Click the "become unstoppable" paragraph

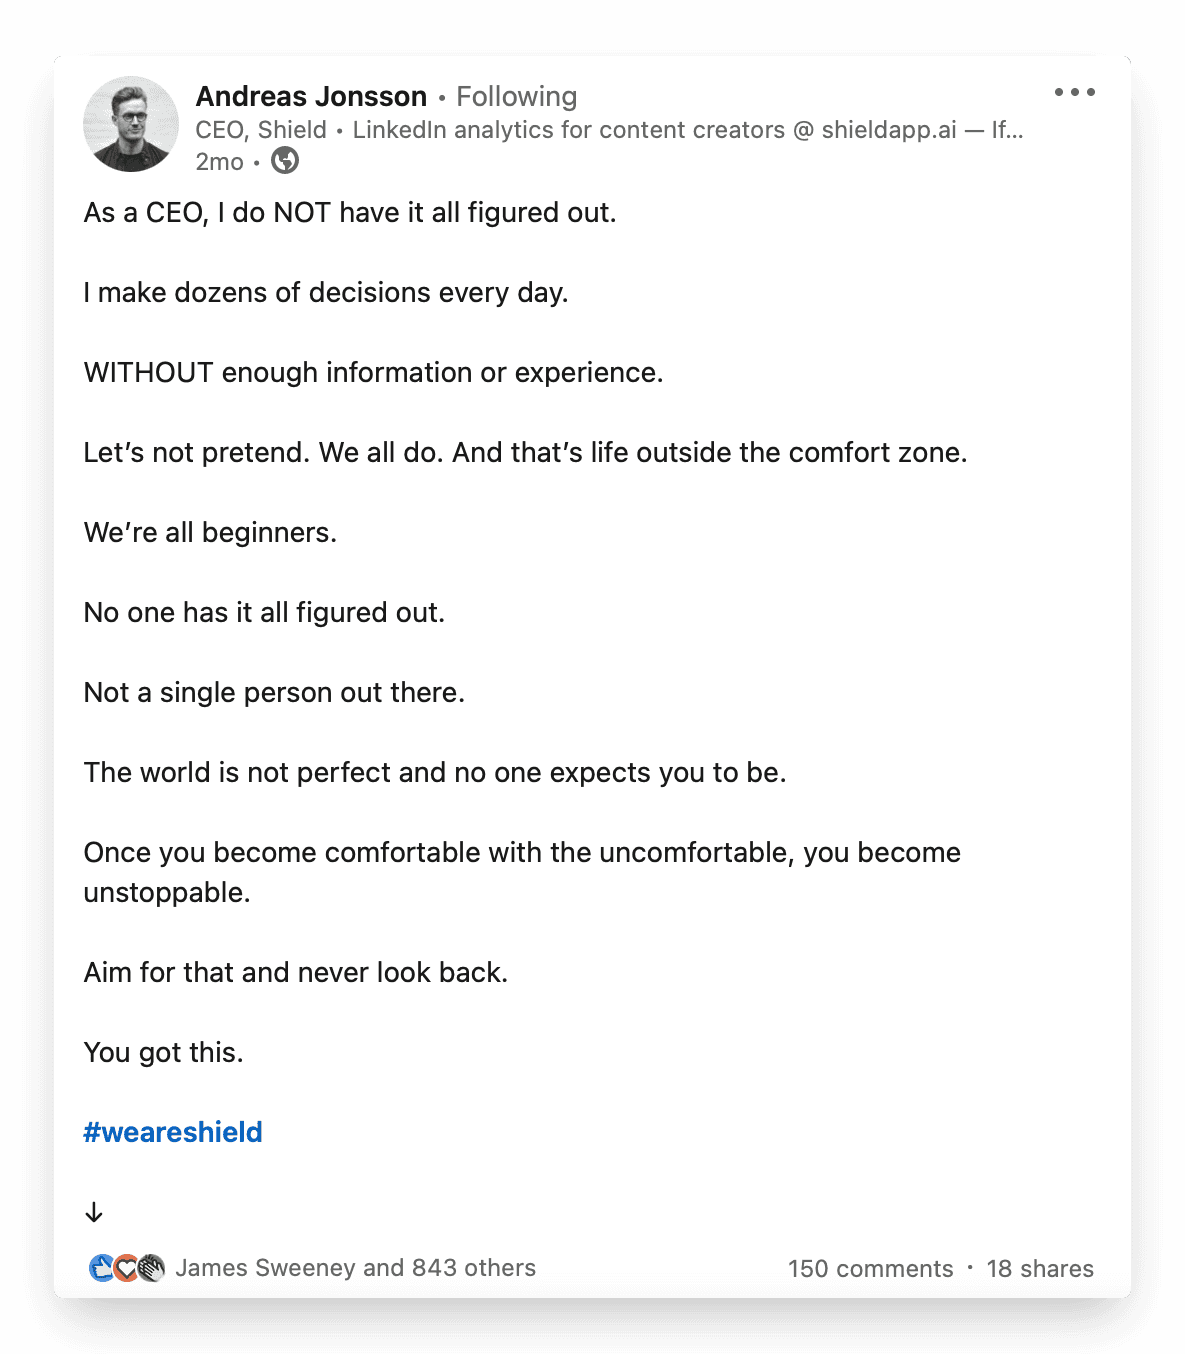[x=521, y=872]
